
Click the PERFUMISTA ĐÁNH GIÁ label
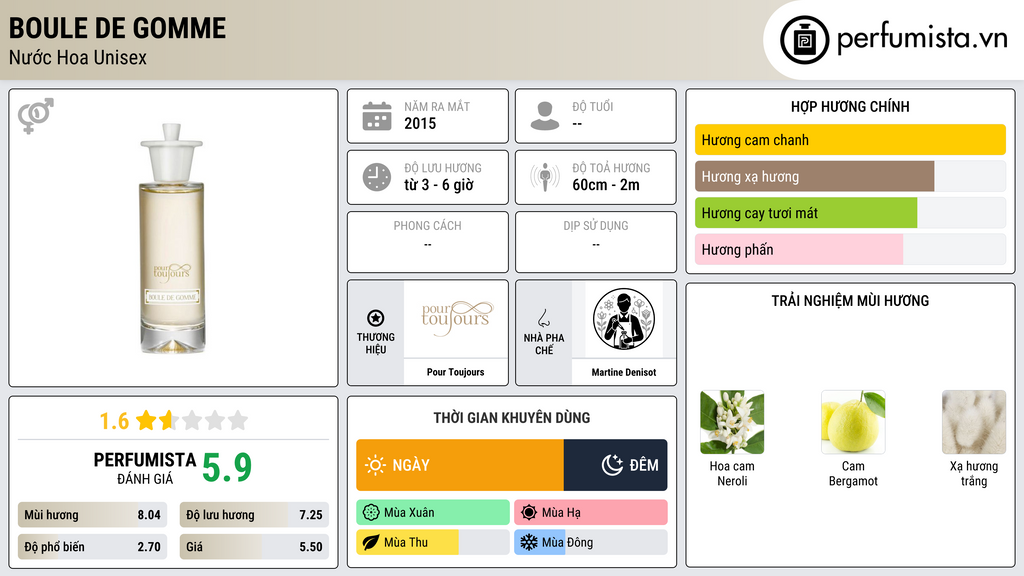pos(145,468)
